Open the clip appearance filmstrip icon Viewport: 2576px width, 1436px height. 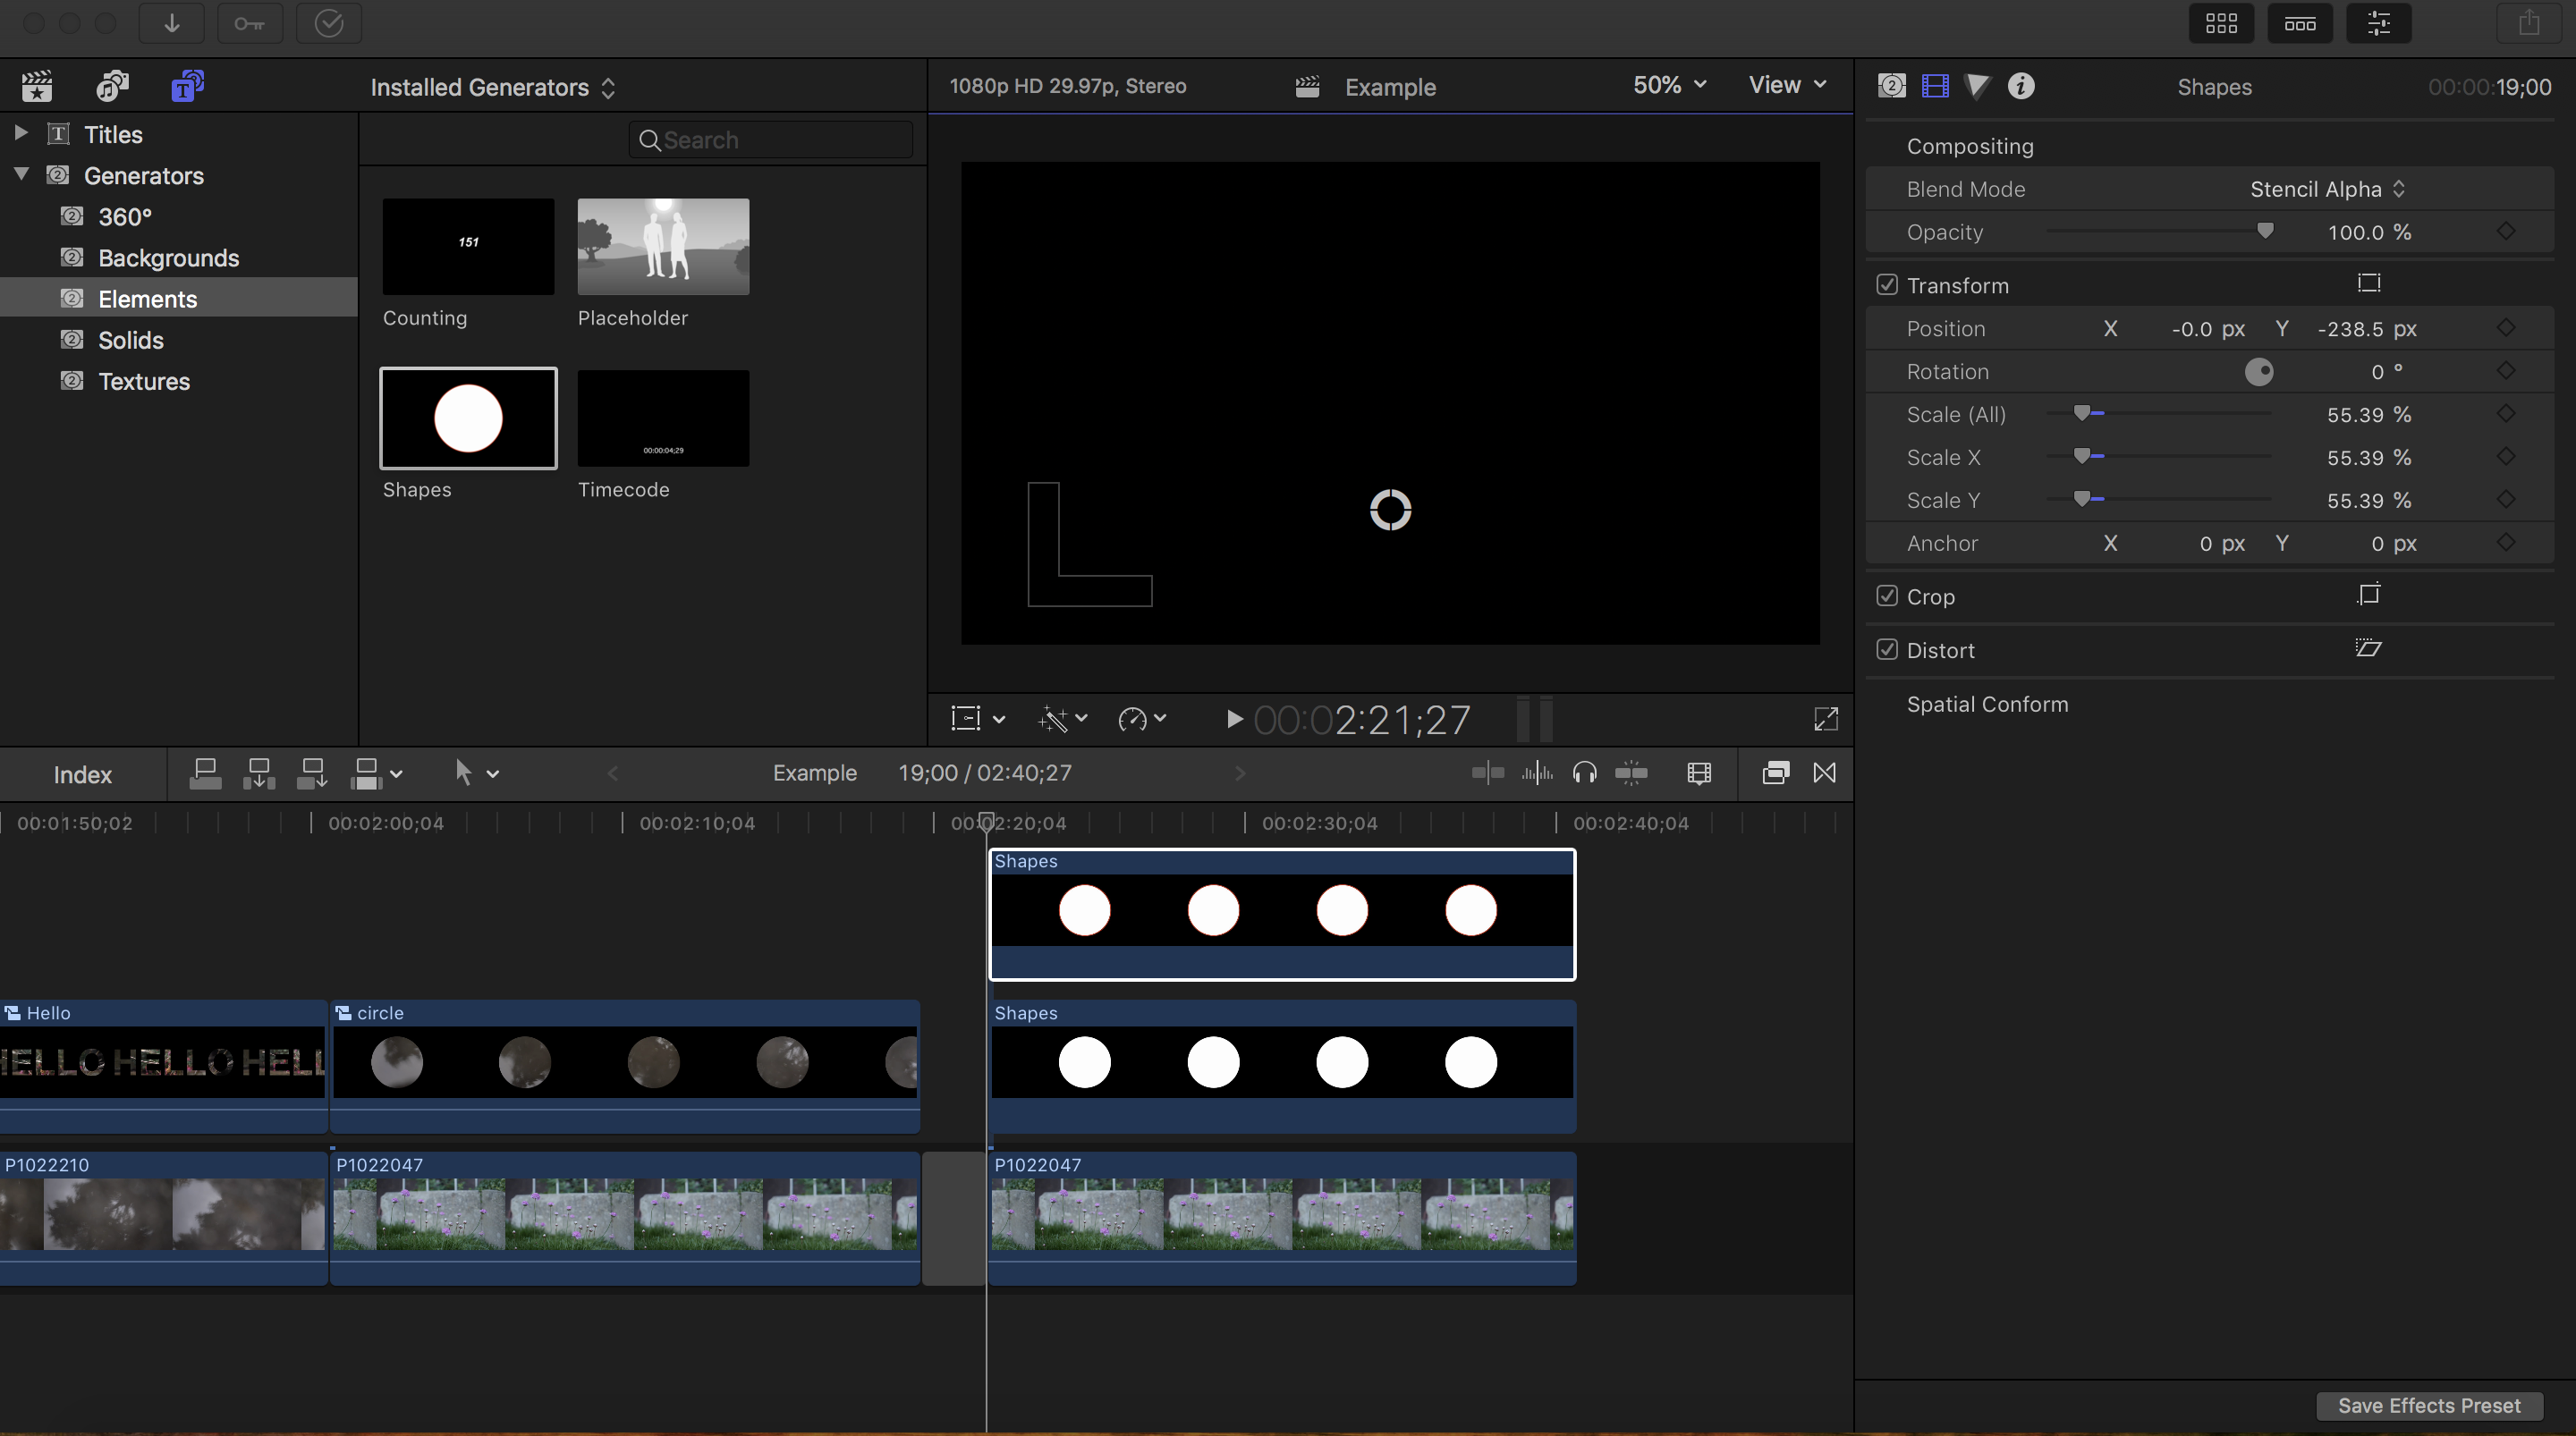[1699, 773]
